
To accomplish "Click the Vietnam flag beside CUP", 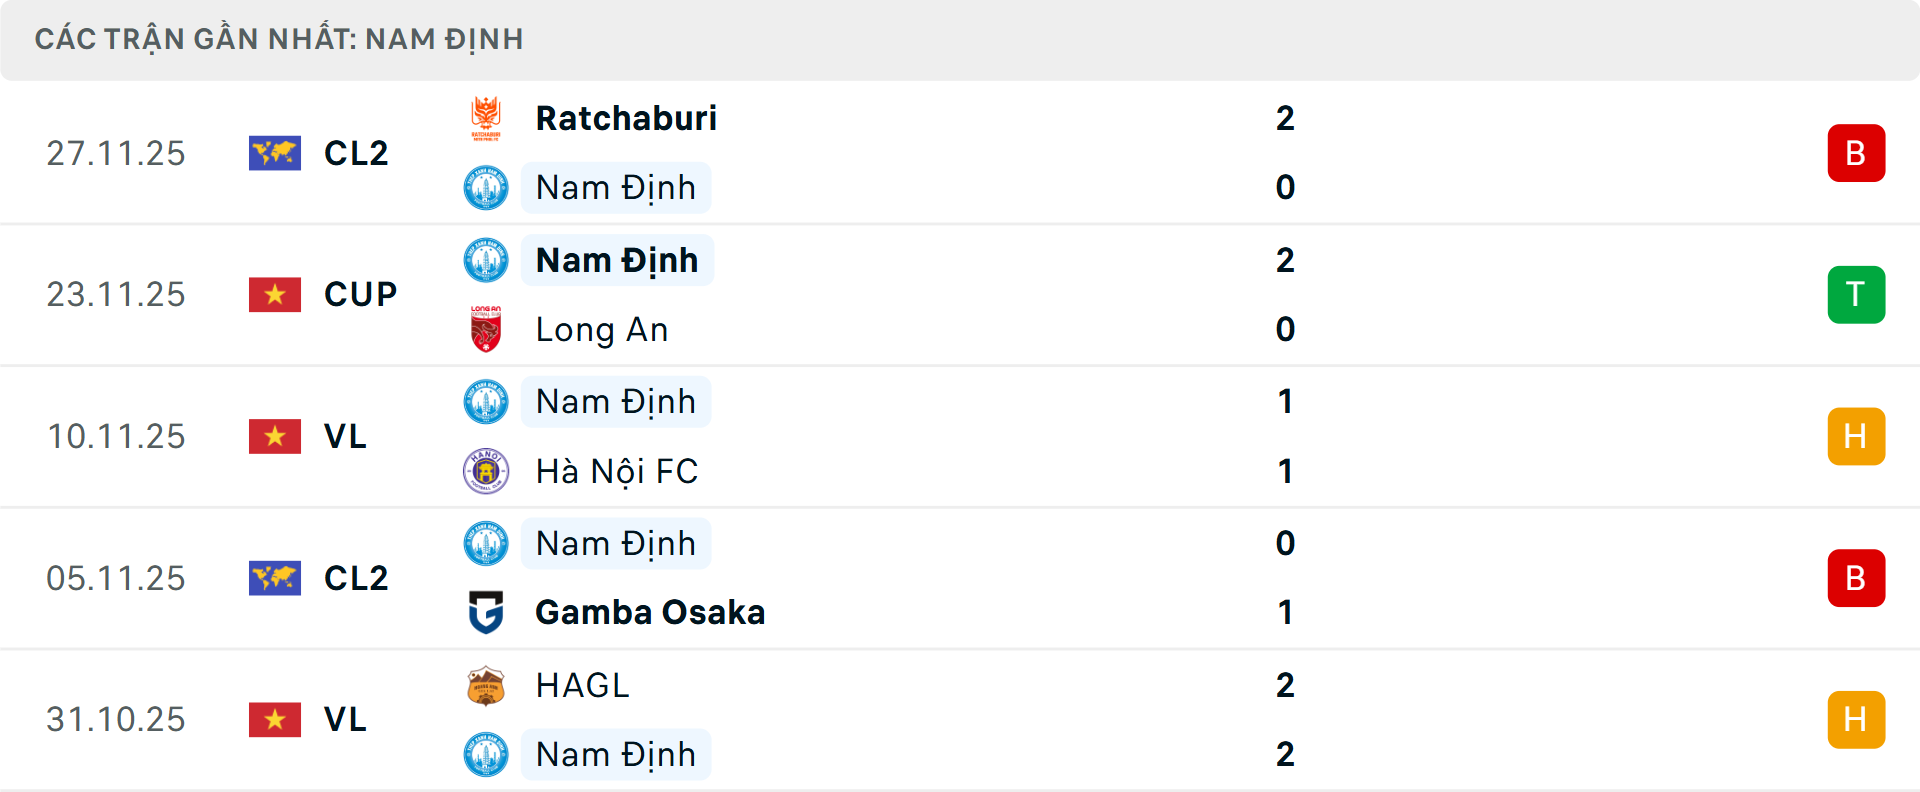I will tap(275, 295).
